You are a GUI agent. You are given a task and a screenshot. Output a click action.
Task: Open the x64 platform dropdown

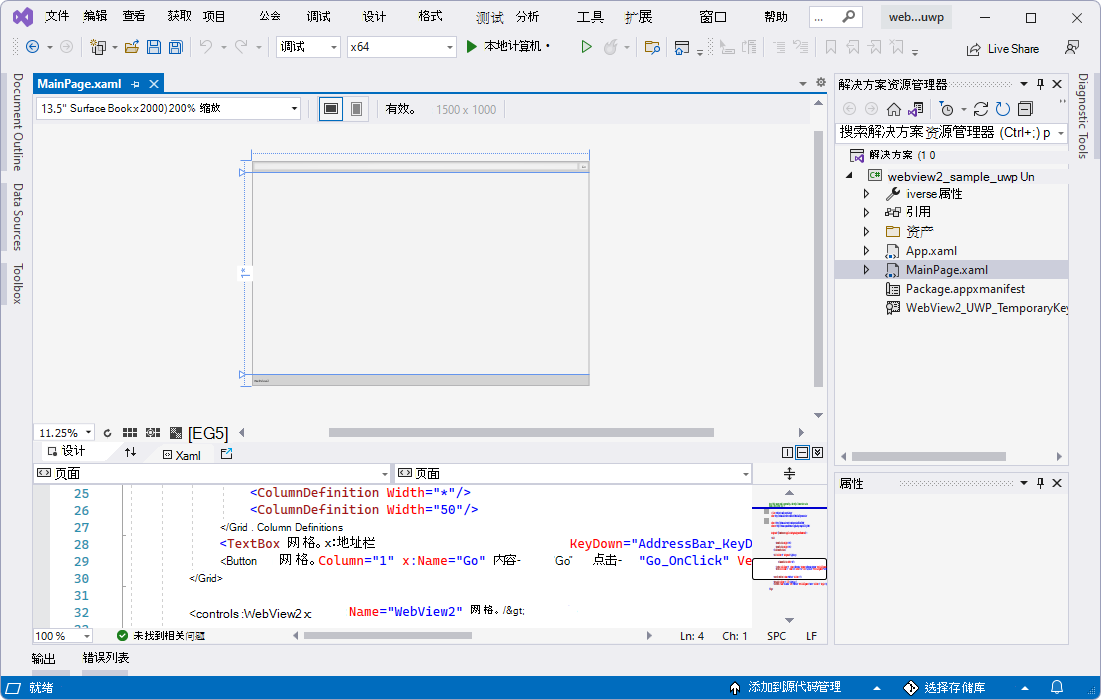pos(402,47)
